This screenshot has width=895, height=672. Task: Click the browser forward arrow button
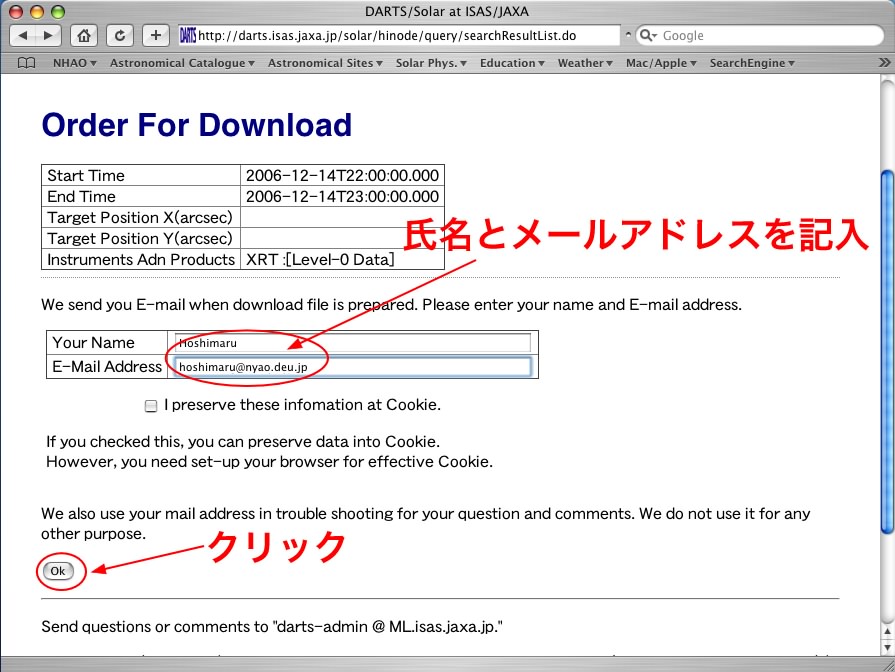47,36
